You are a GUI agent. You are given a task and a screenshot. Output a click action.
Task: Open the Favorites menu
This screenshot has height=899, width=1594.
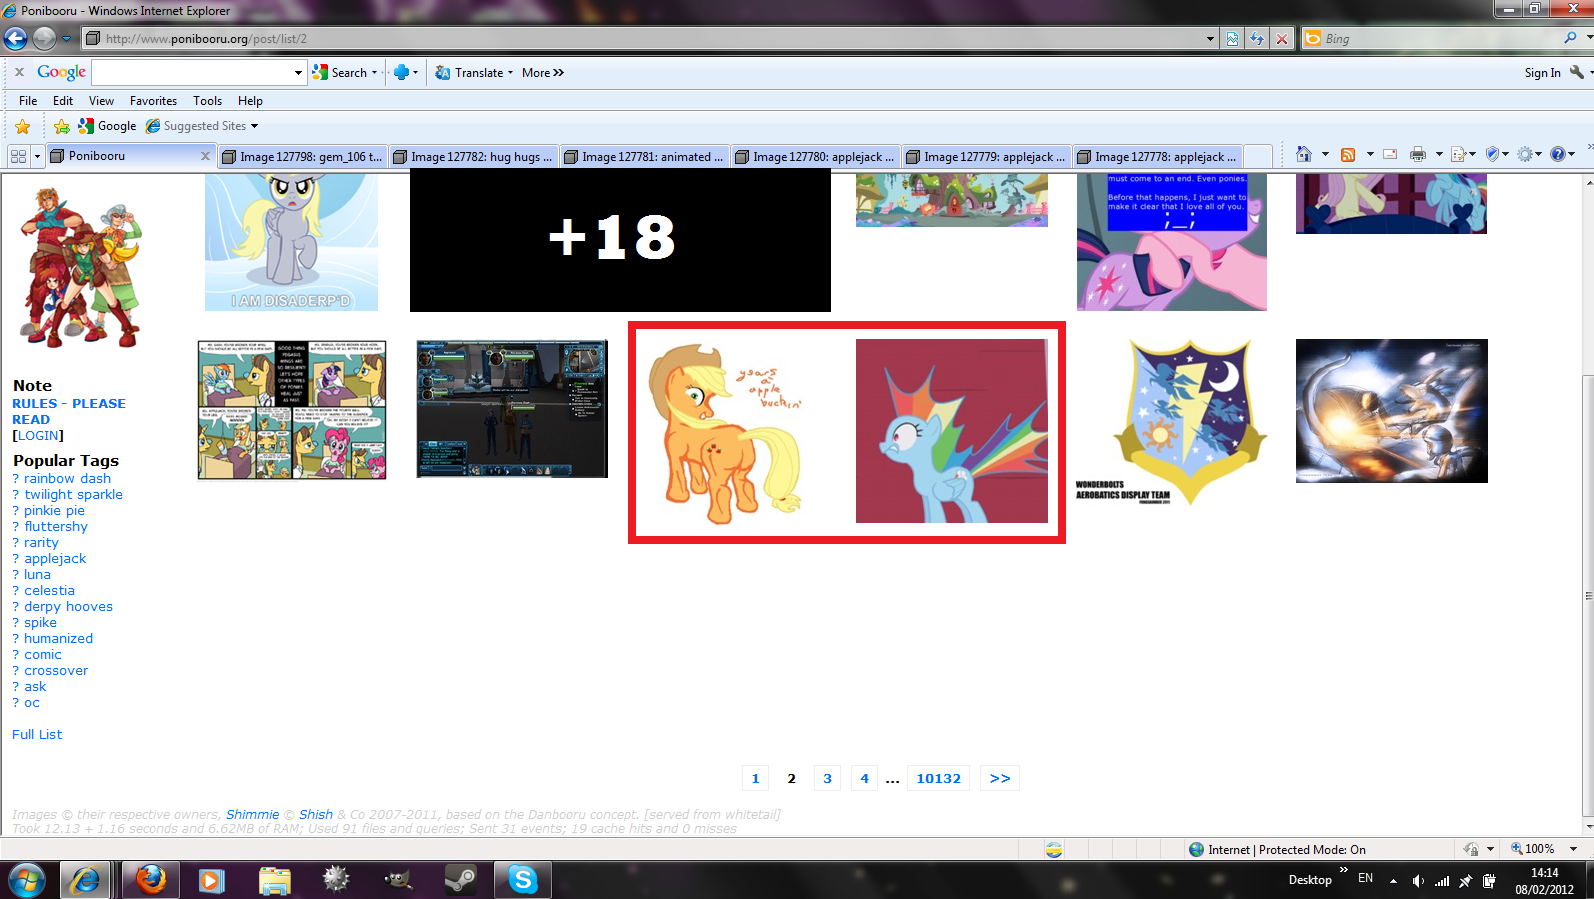tap(153, 101)
